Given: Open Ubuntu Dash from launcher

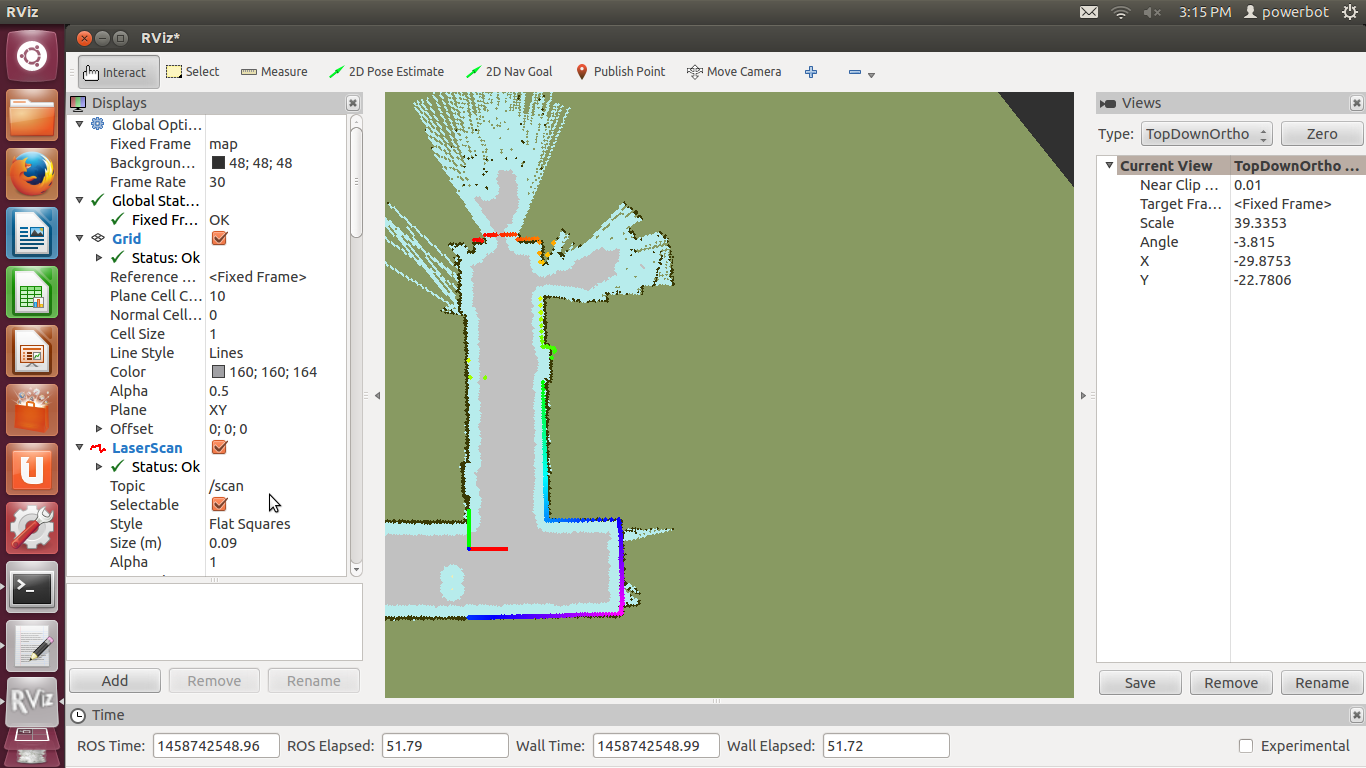Looking at the screenshot, I should click(x=32, y=55).
